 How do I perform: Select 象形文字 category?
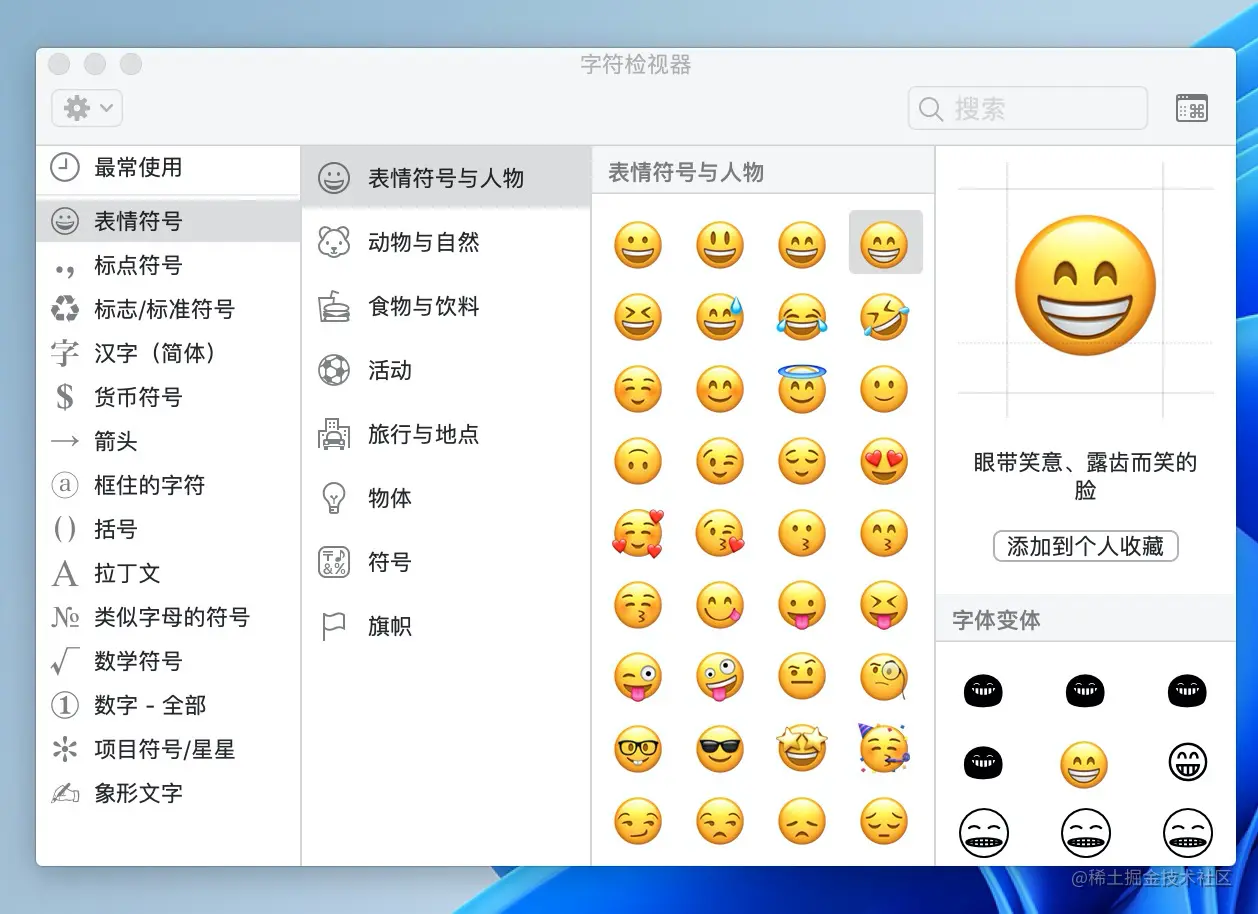pos(168,793)
